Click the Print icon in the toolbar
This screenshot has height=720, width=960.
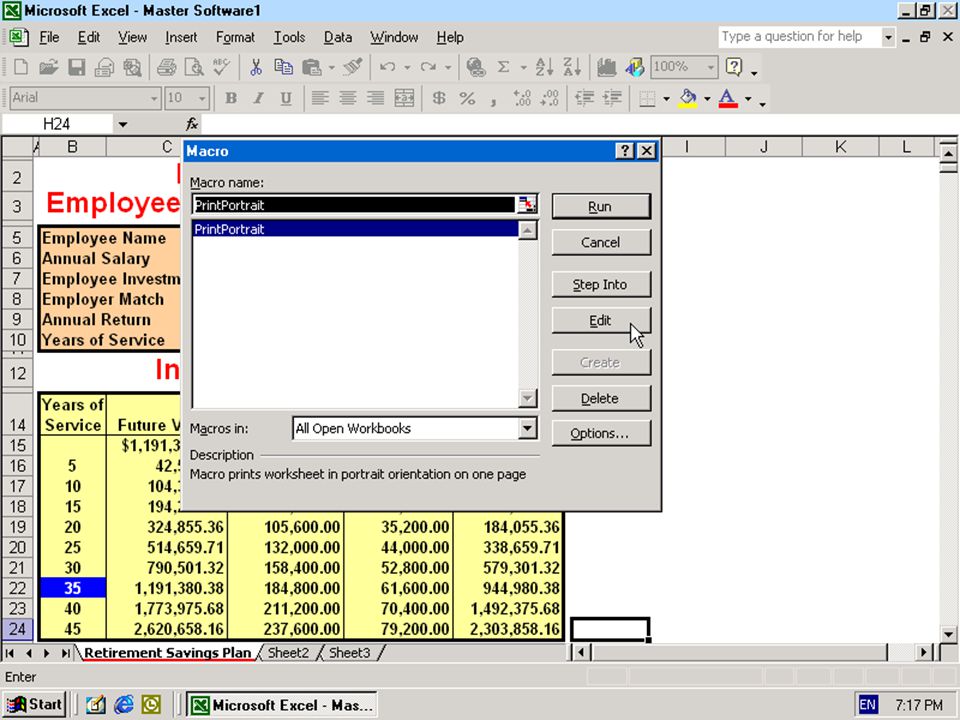pyautogui.click(x=166, y=67)
